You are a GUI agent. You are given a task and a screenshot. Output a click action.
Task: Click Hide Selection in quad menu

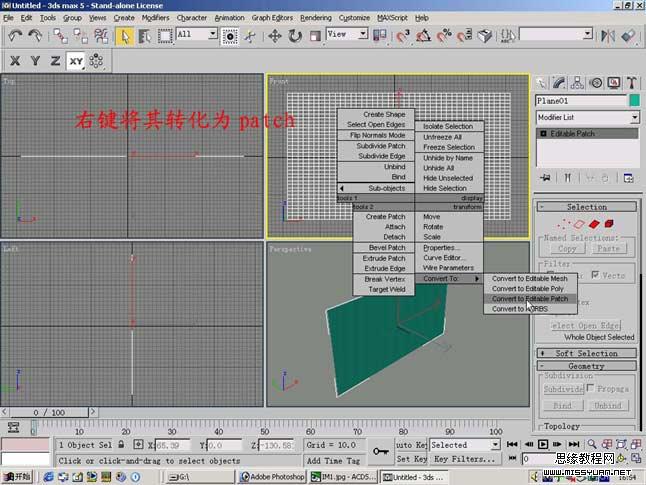point(445,188)
